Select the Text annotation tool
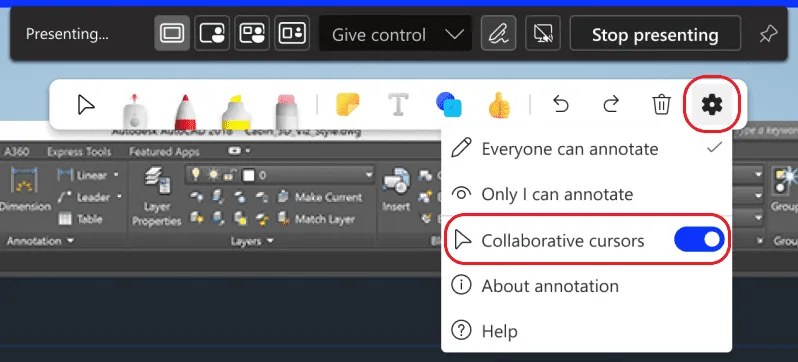 pyautogui.click(x=398, y=104)
